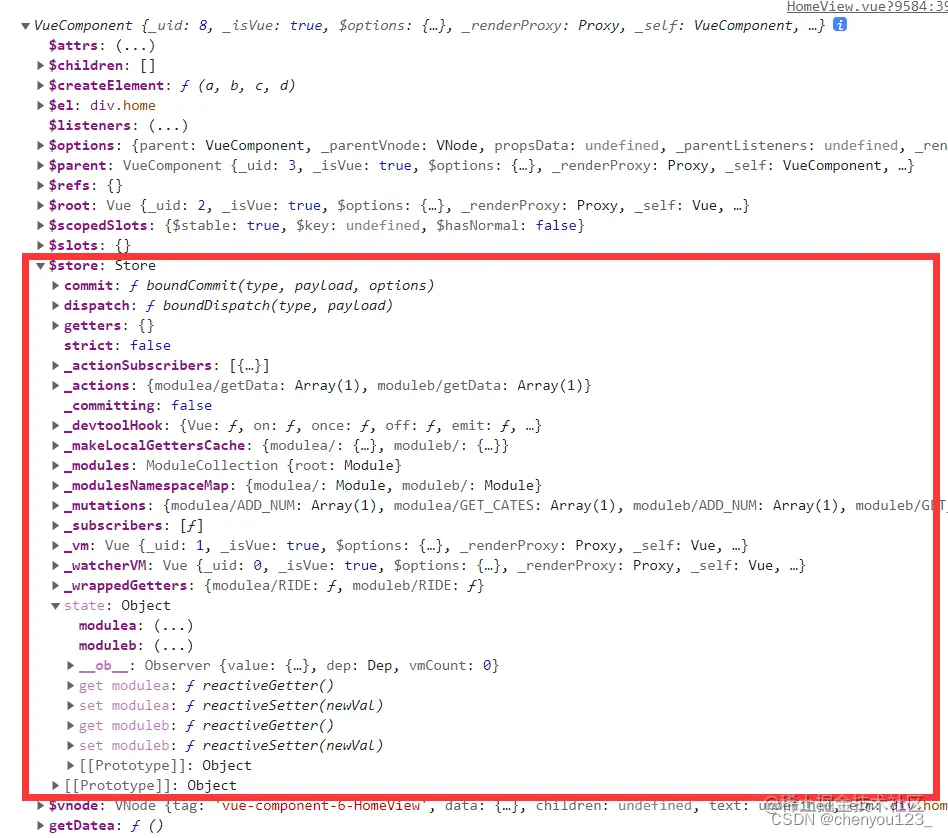
Task: Click the div.home element value
Action: (123, 105)
